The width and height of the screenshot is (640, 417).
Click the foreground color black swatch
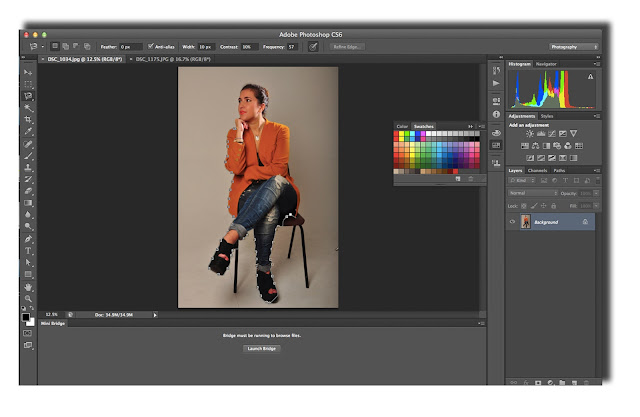coord(26,317)
